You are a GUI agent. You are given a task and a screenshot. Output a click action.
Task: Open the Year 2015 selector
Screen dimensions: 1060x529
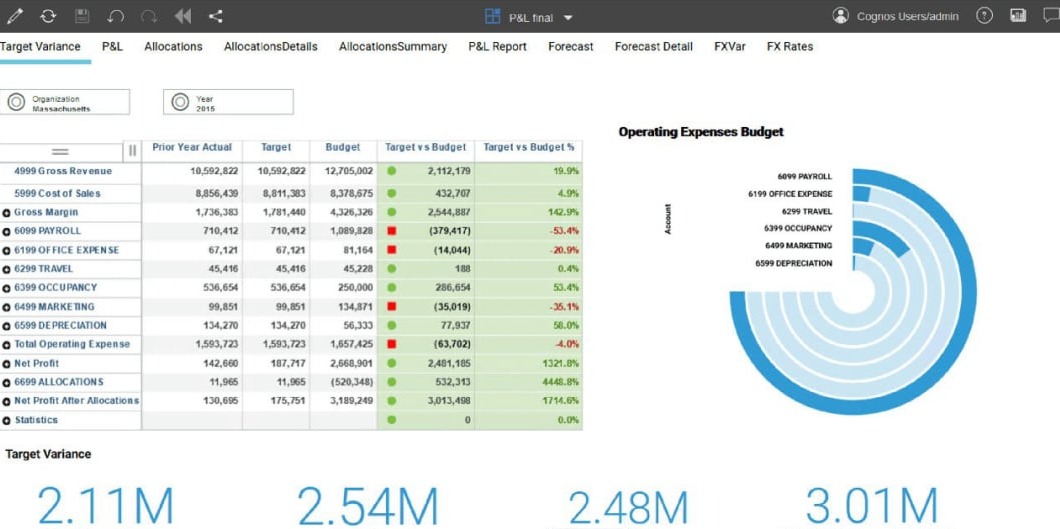(228, 102)
